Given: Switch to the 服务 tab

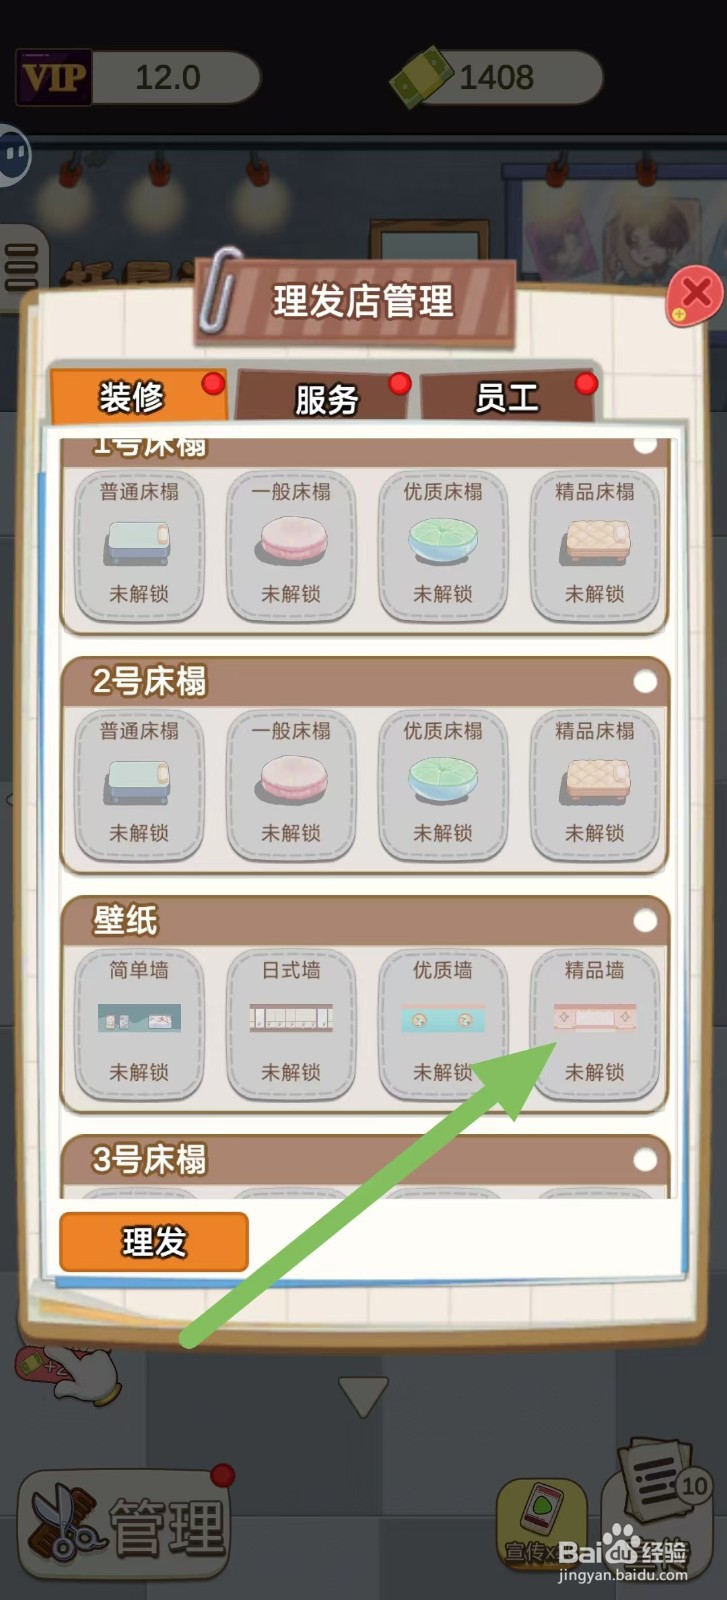Looking at the screenshot, I should [326, 398].
